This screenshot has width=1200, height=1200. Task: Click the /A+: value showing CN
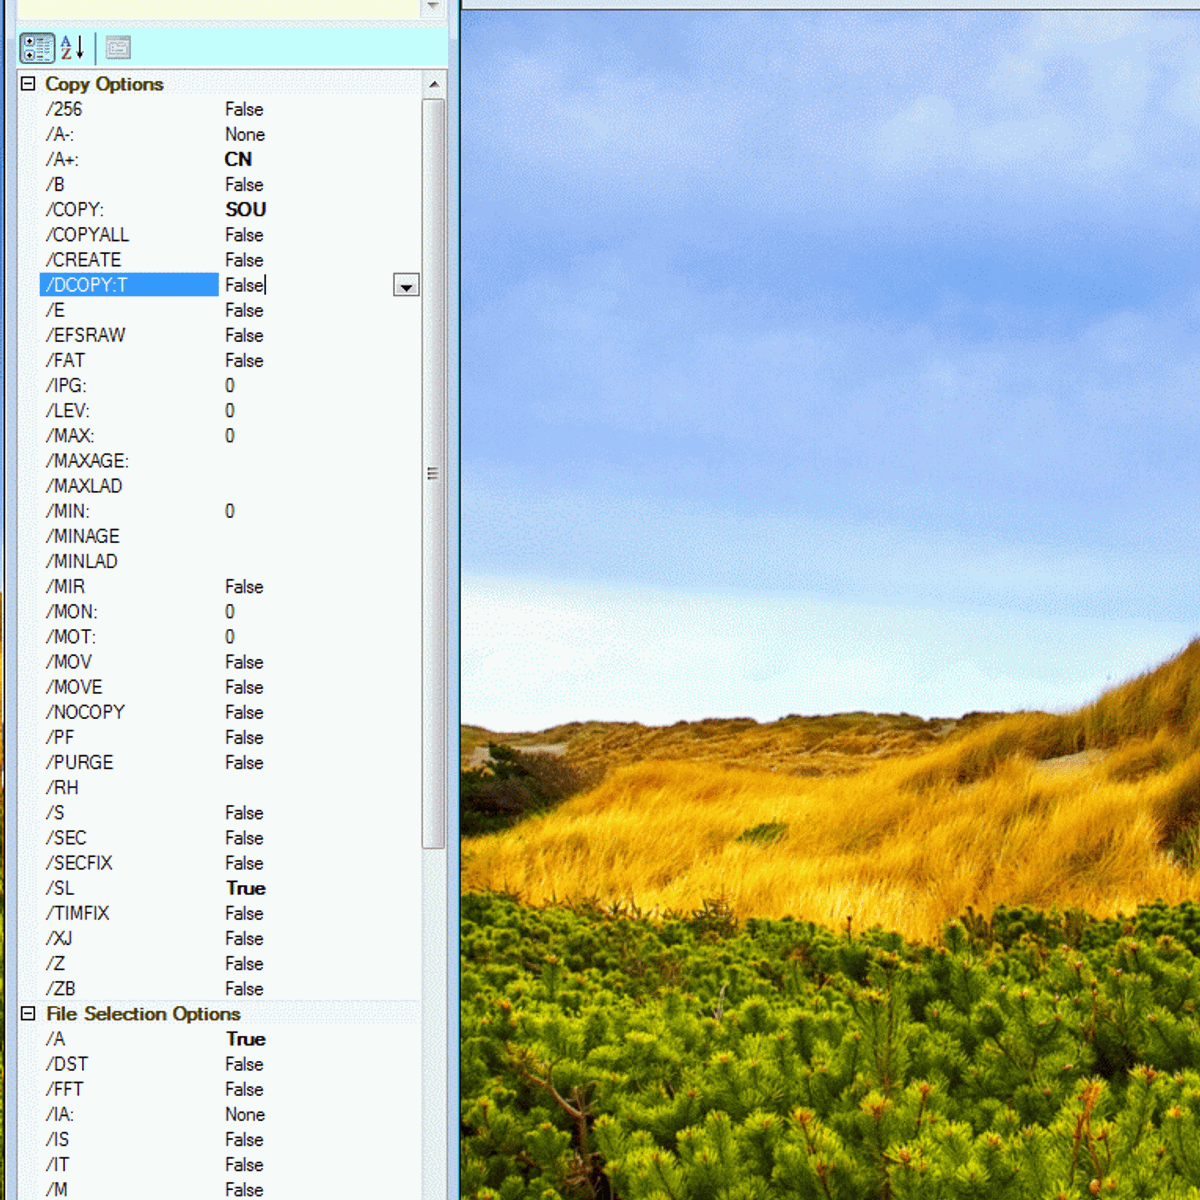click(x=239, y=160)
